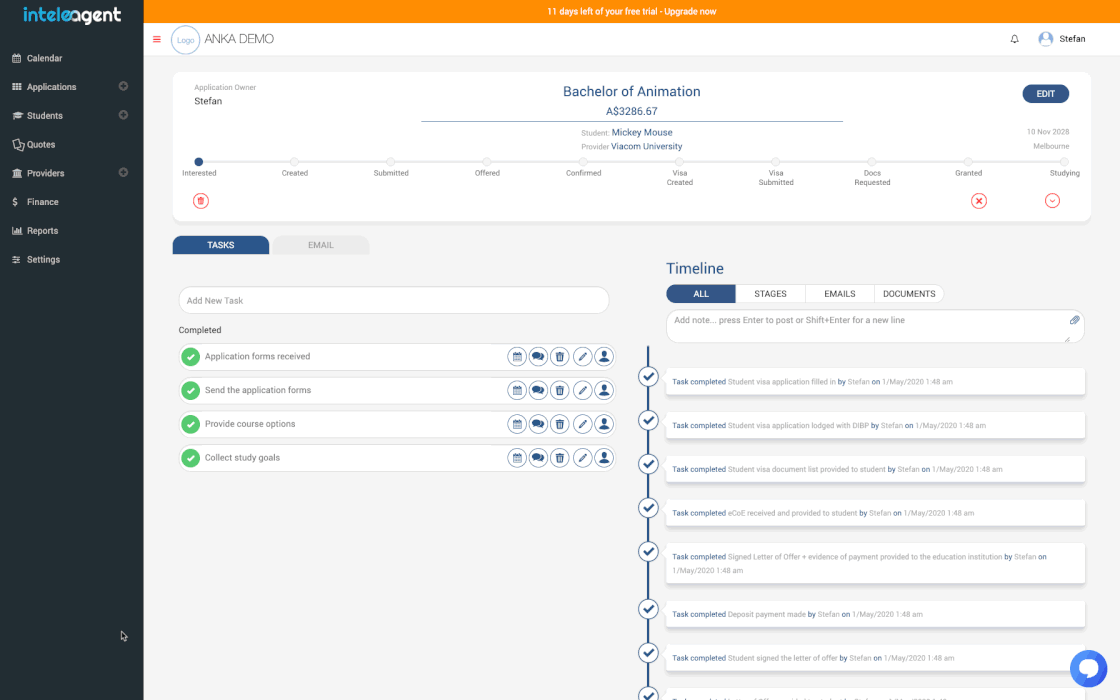Collapse the sidebar with hamburger menu
Image resolution: width=1120 pixels, height=700 pixels.
(x=157, y=39)
